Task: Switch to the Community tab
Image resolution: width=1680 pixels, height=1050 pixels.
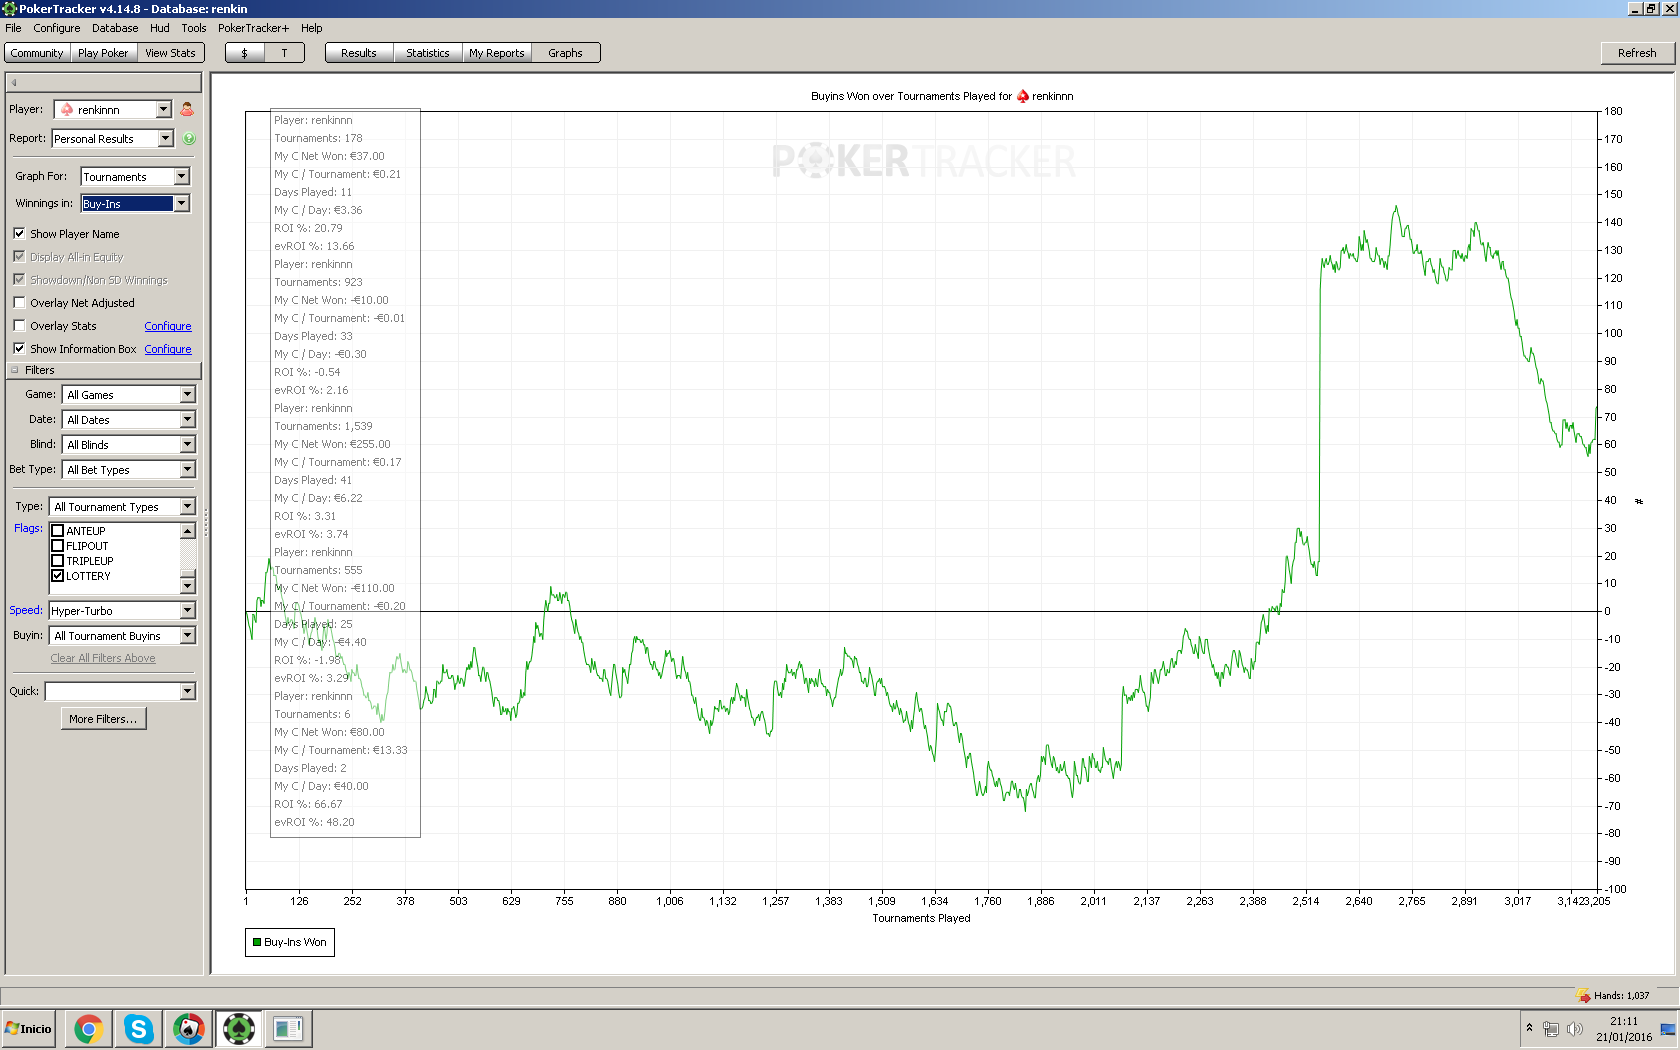Action: pyautogui.click(x=37, y=53)
